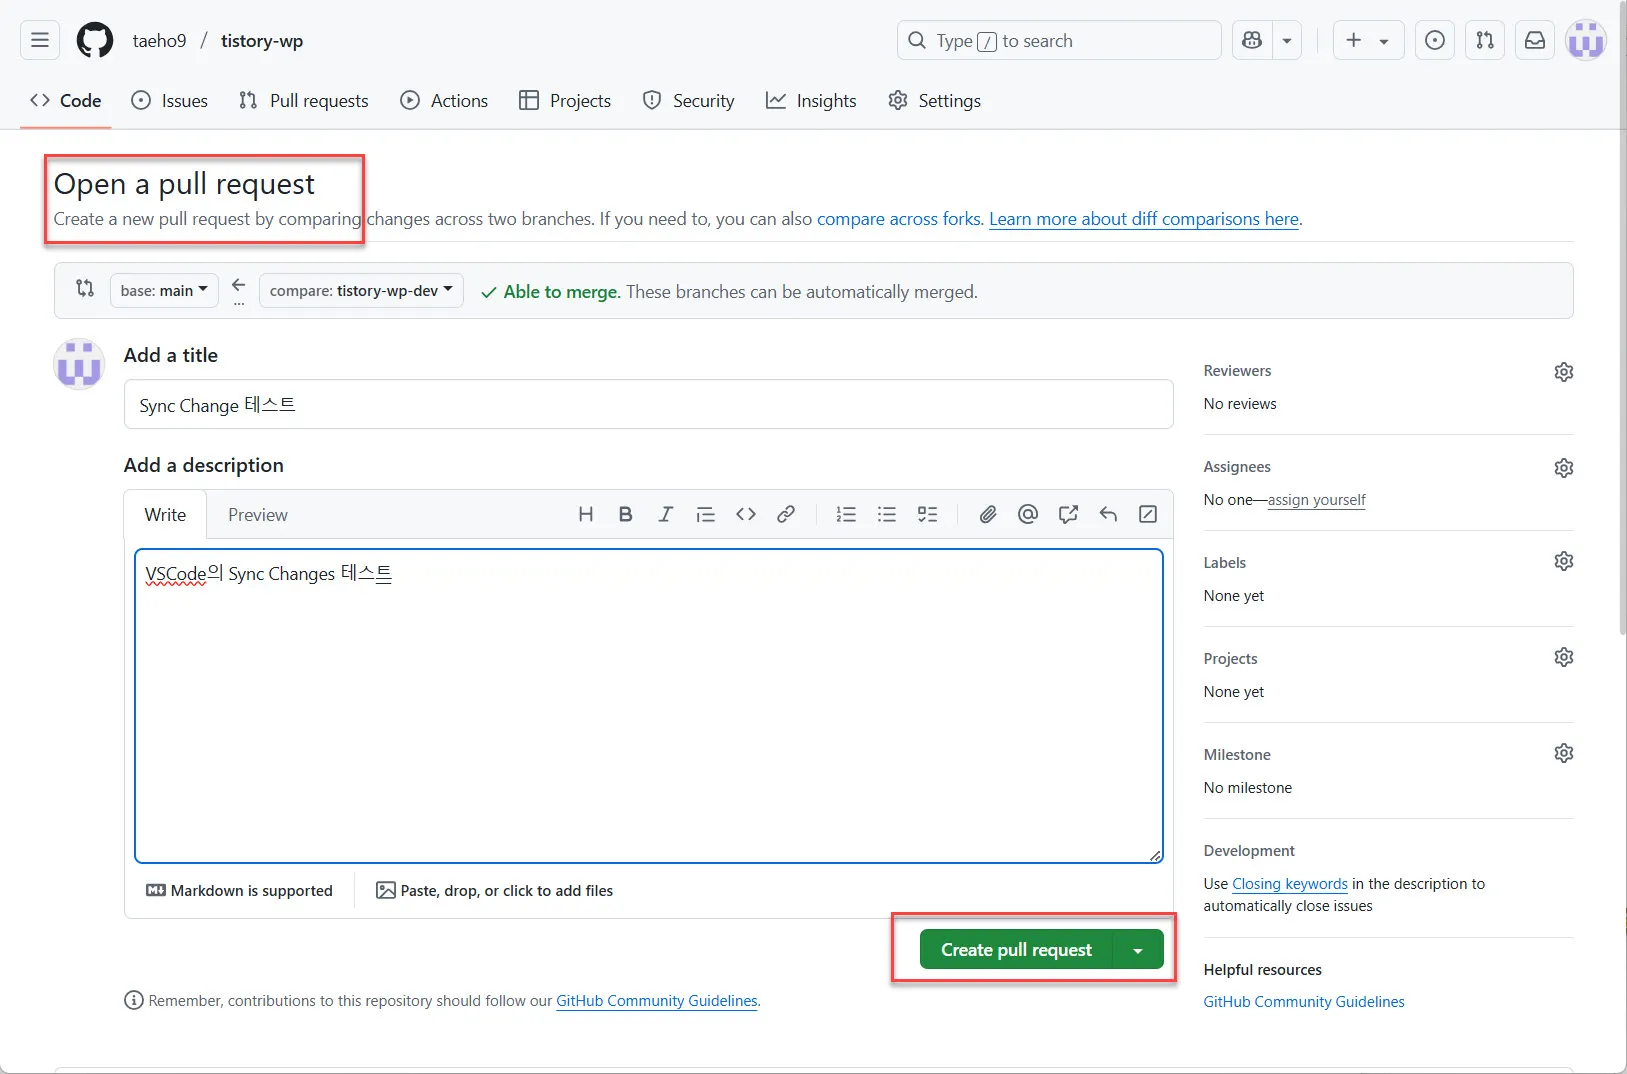
Task: Toggle bold formatting in the description toolbar
Action: click(x=624, y=514)
